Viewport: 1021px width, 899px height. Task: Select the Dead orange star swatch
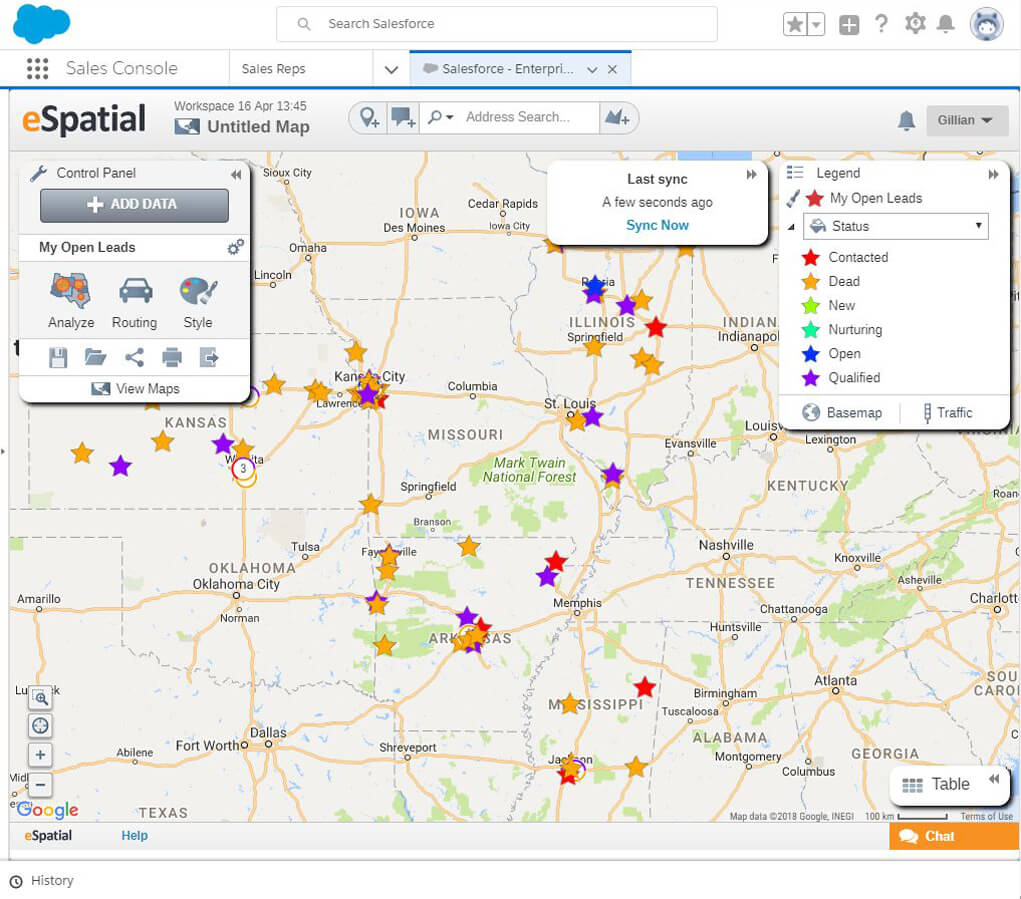[x=811, y=282]
